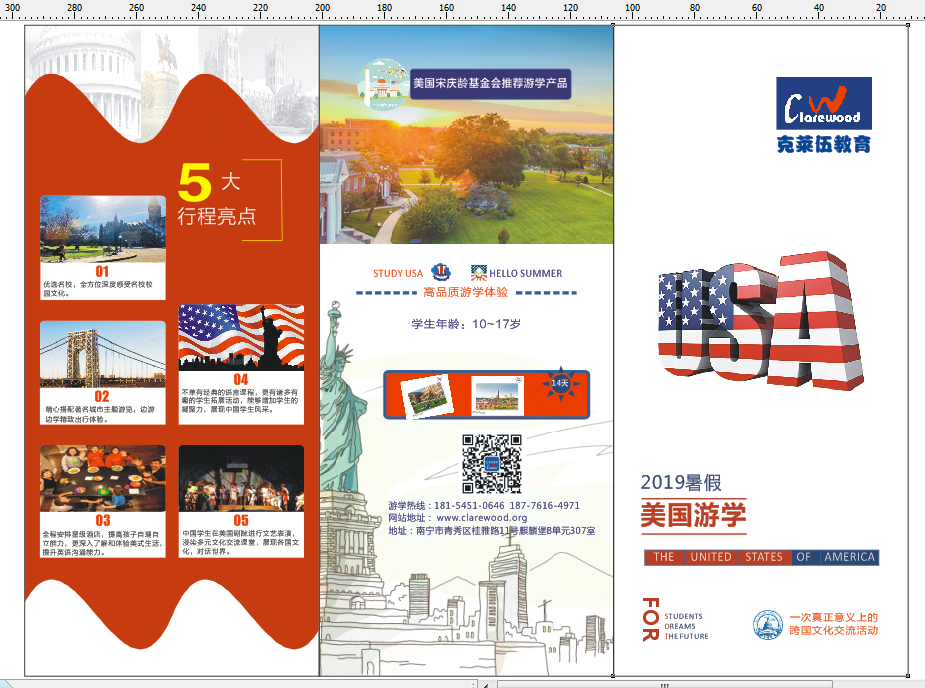Click the top ruler at the 100 mark
Viewport: 925px width, 688px height.
632,9
